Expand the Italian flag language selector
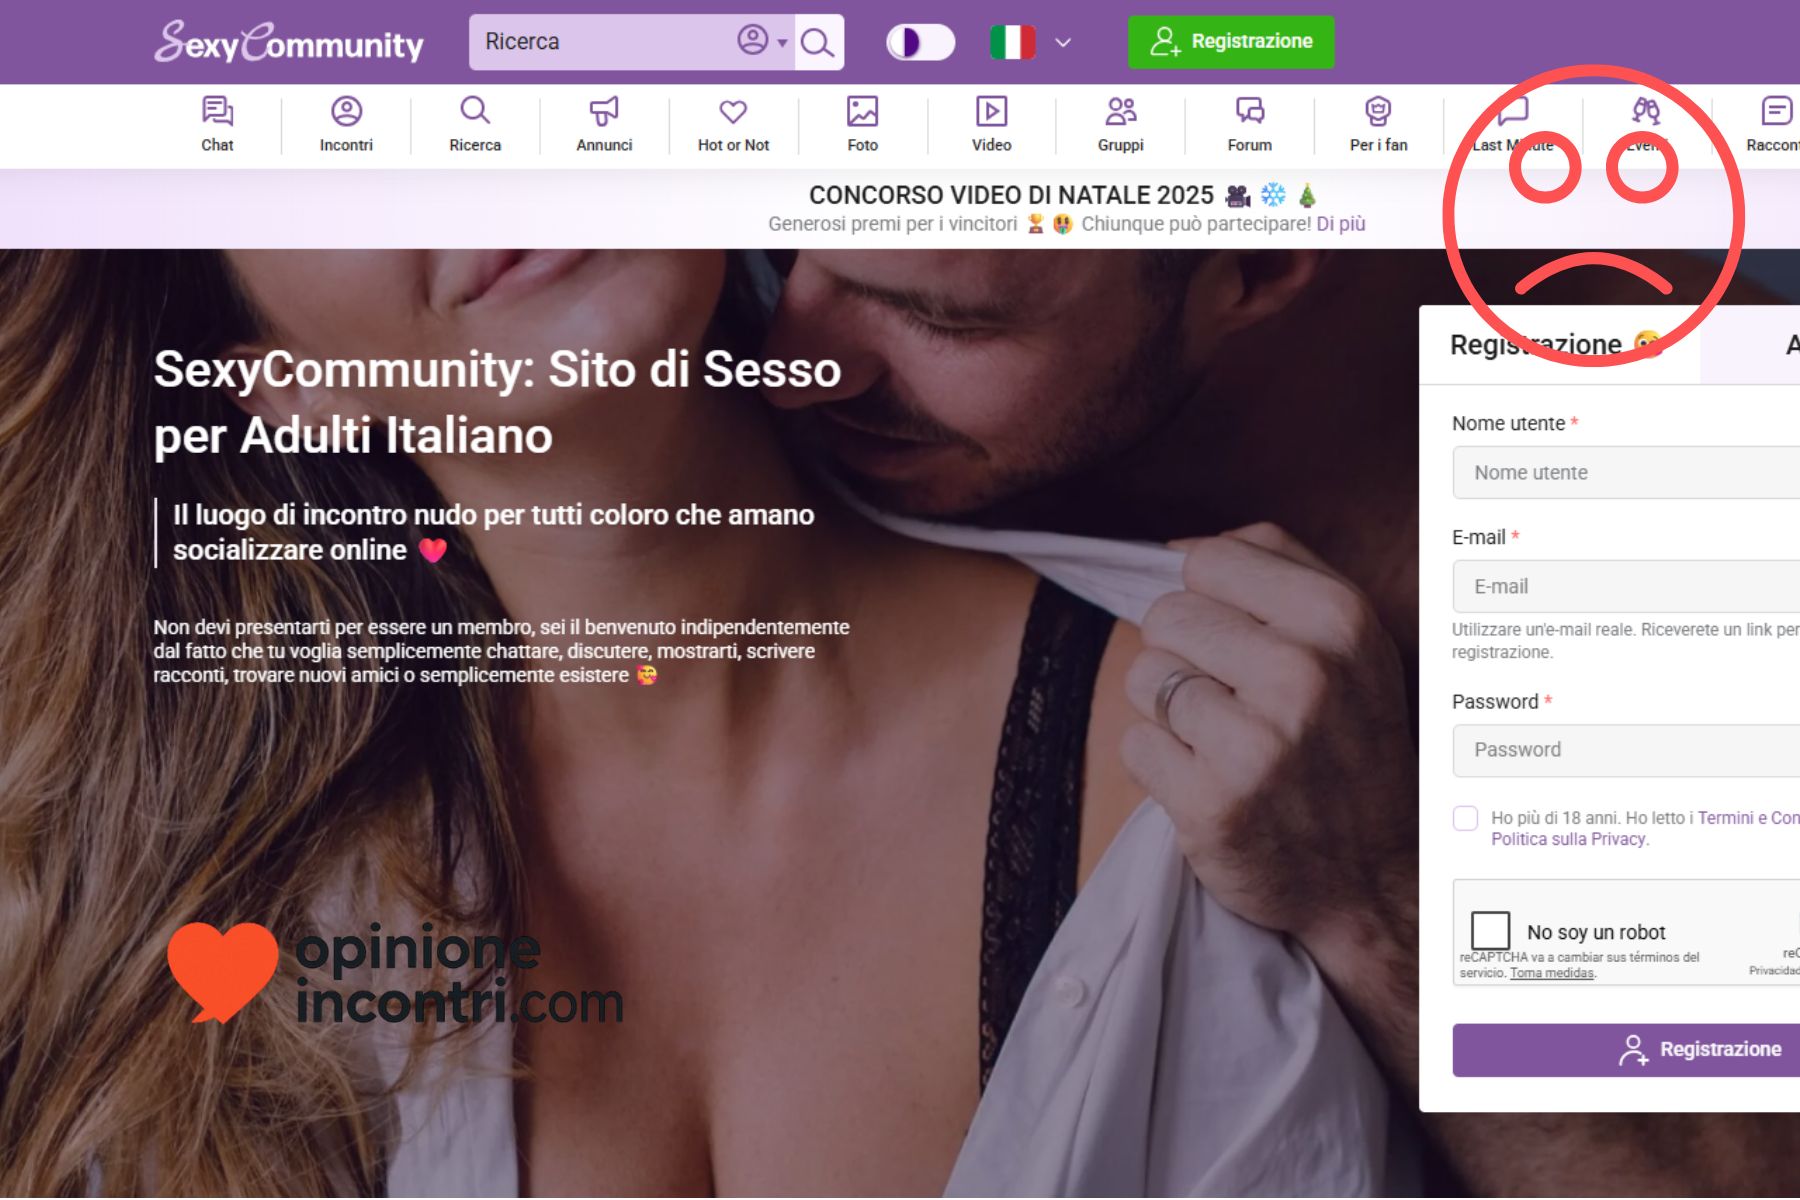The height and width of the screenshot is (1200, 1800). coord(1031,42)
